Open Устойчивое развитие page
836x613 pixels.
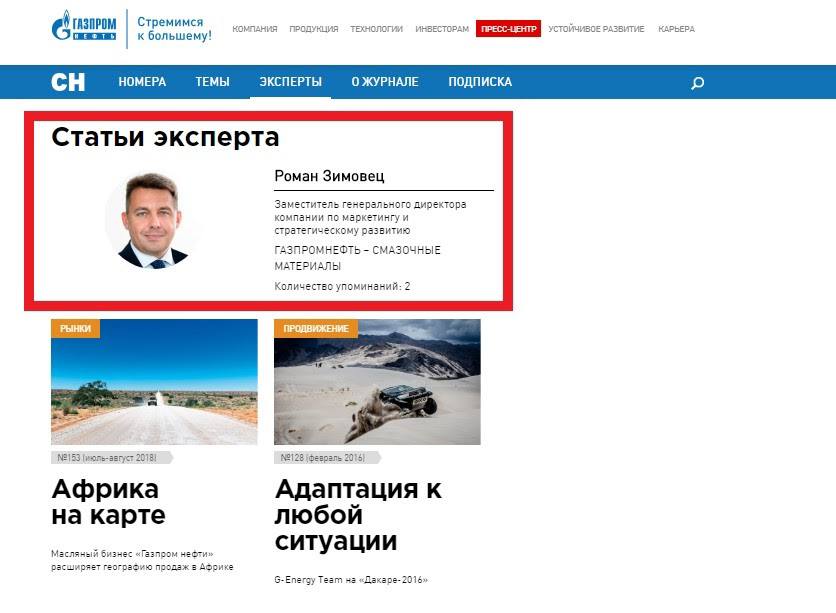(596, 29)
